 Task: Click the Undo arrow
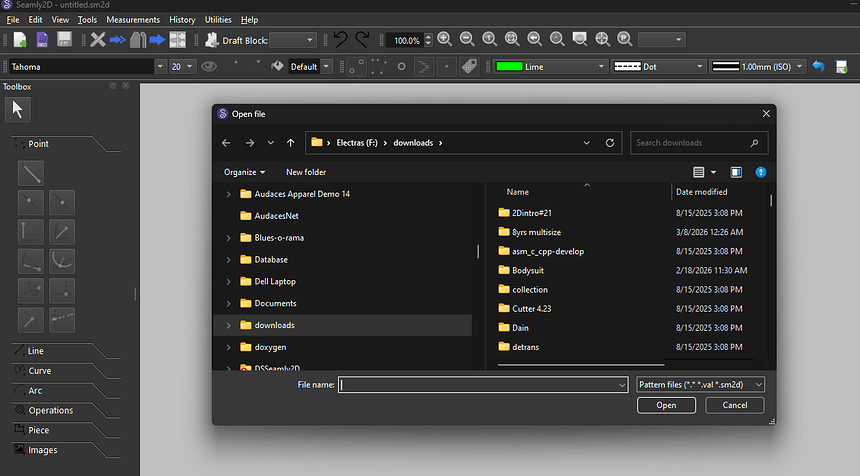pyautogui.click(x=340, y=39)
